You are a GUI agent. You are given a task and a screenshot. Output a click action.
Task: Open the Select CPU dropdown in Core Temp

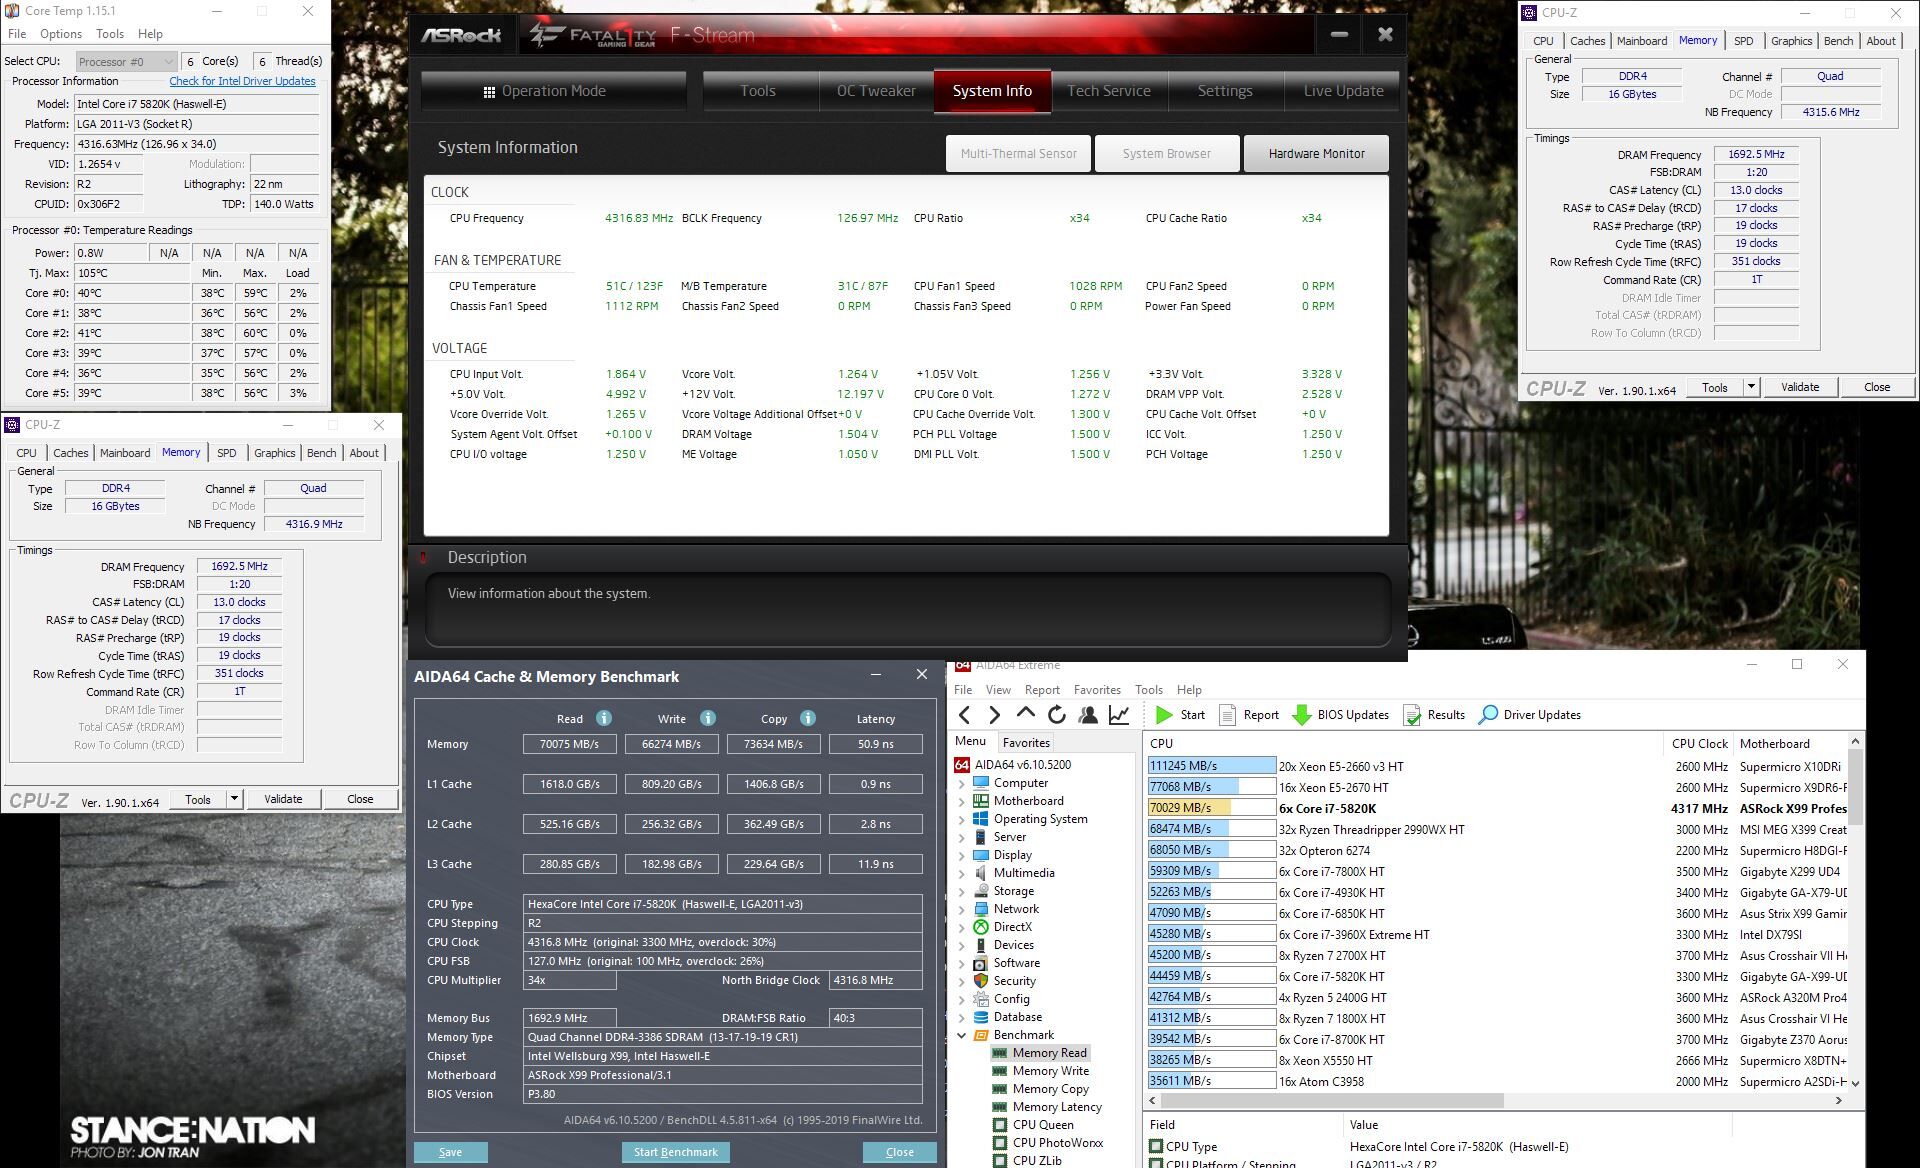coord(125,61)
